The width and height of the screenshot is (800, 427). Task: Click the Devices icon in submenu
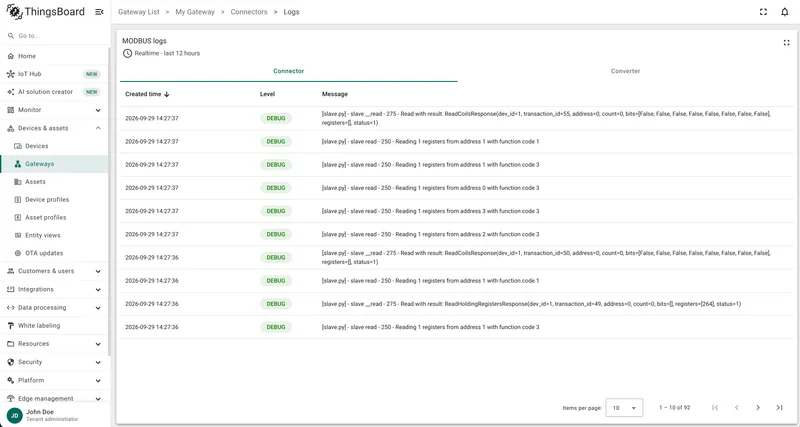(x=18, y=146)
